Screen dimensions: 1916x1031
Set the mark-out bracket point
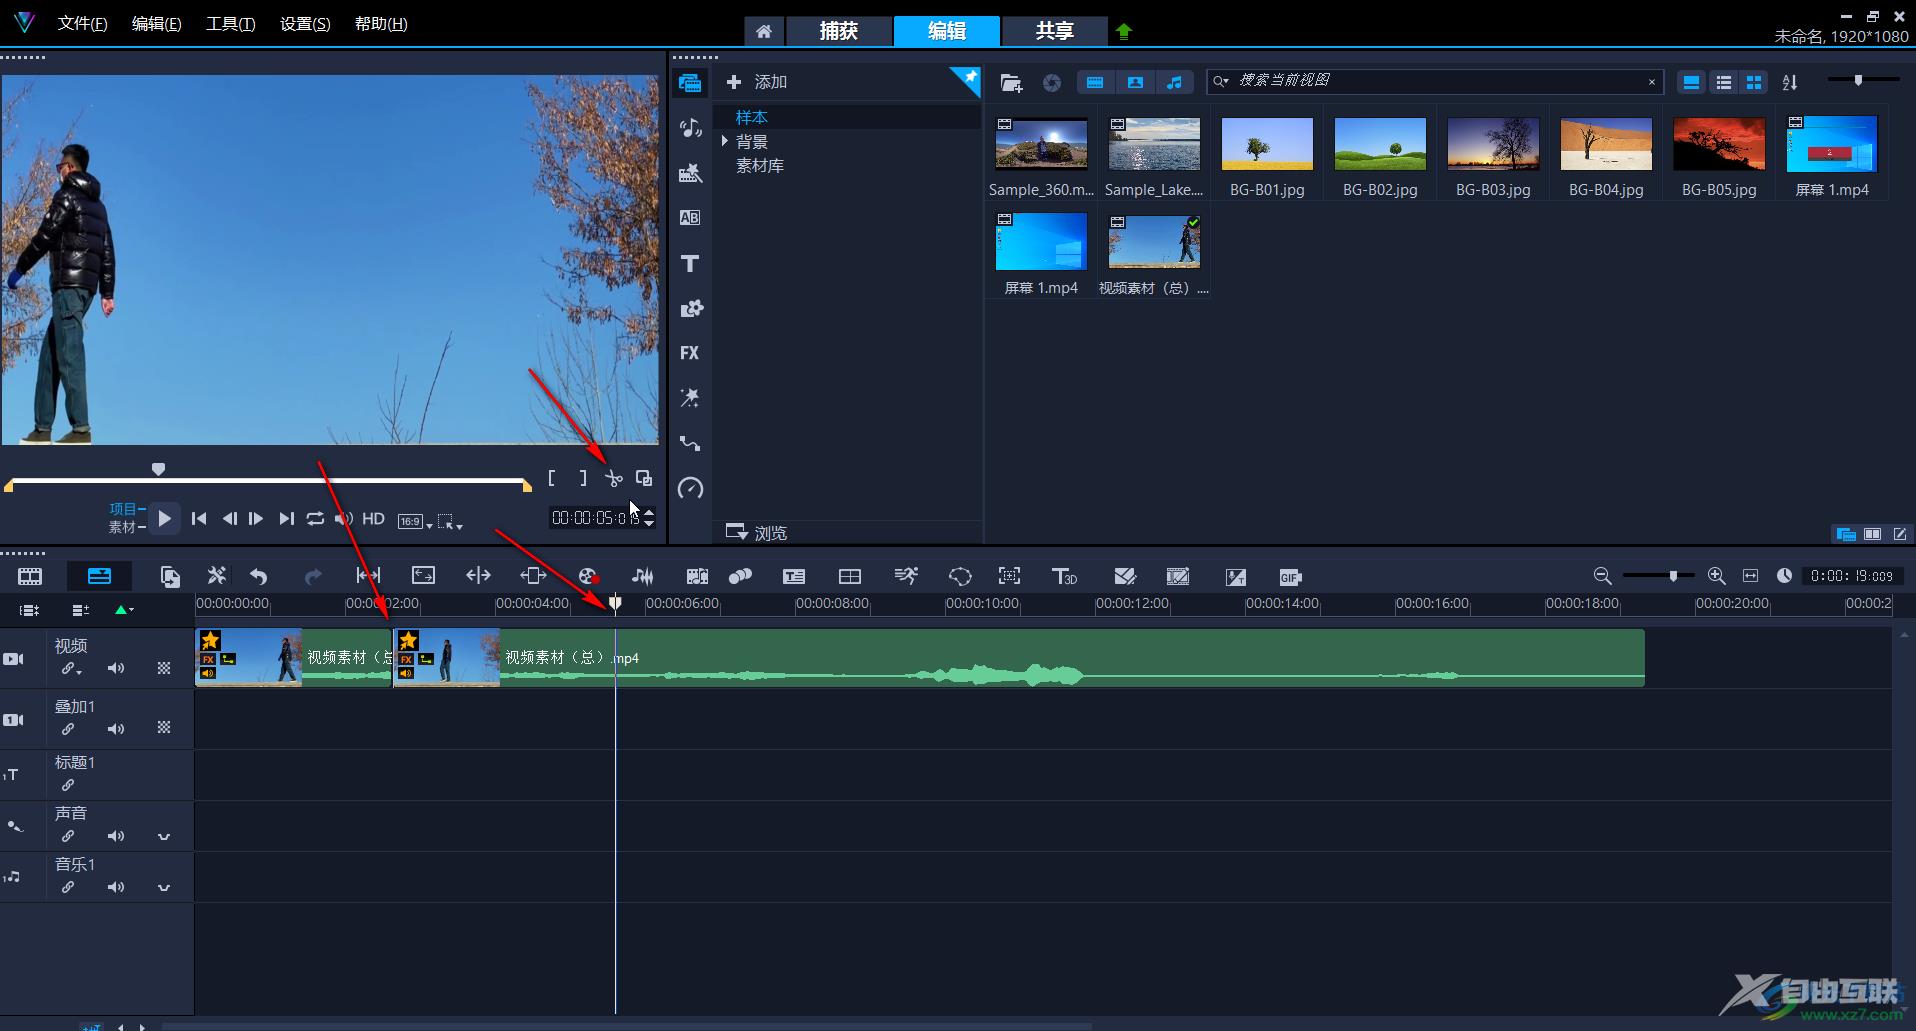point(583,479)
